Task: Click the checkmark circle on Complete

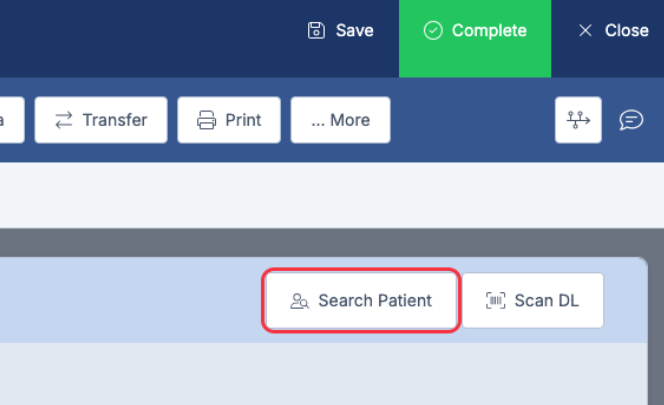Action: click(x=433, y=30)
